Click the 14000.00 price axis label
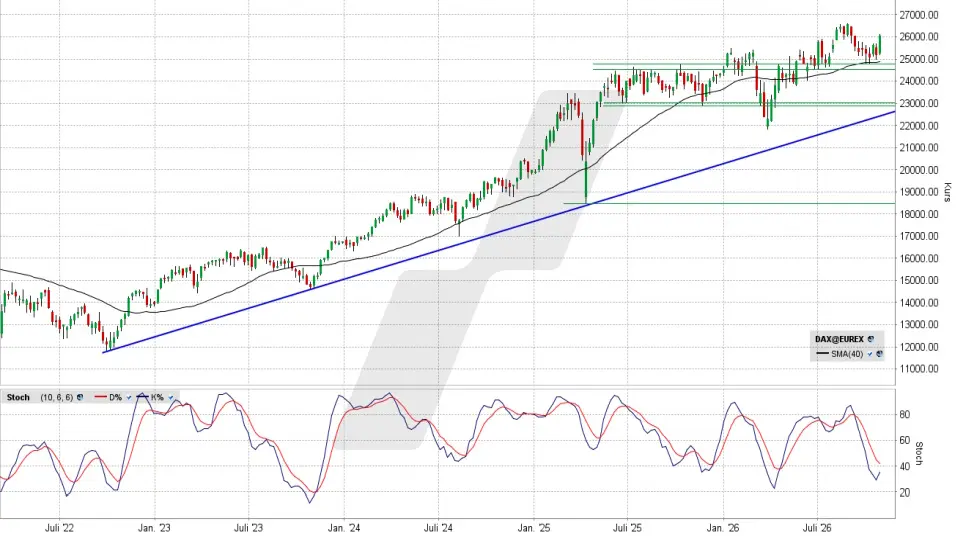 tap(918, 302)
